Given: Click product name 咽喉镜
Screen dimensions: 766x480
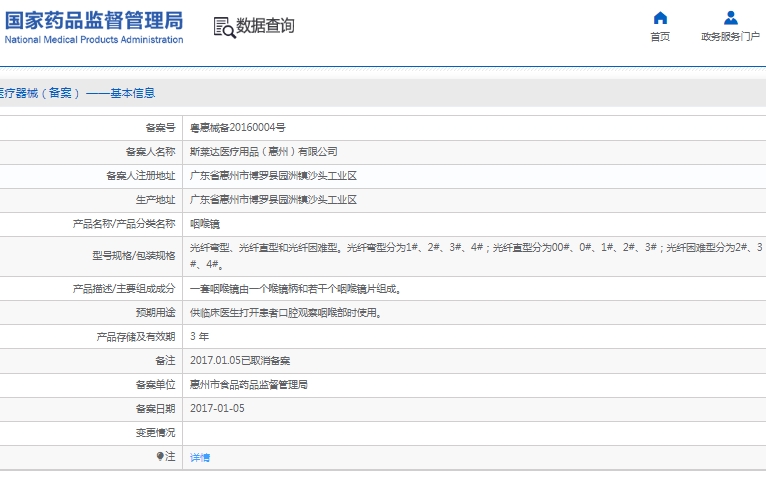Looking at the screenshot, I should (x=205, y=224).
